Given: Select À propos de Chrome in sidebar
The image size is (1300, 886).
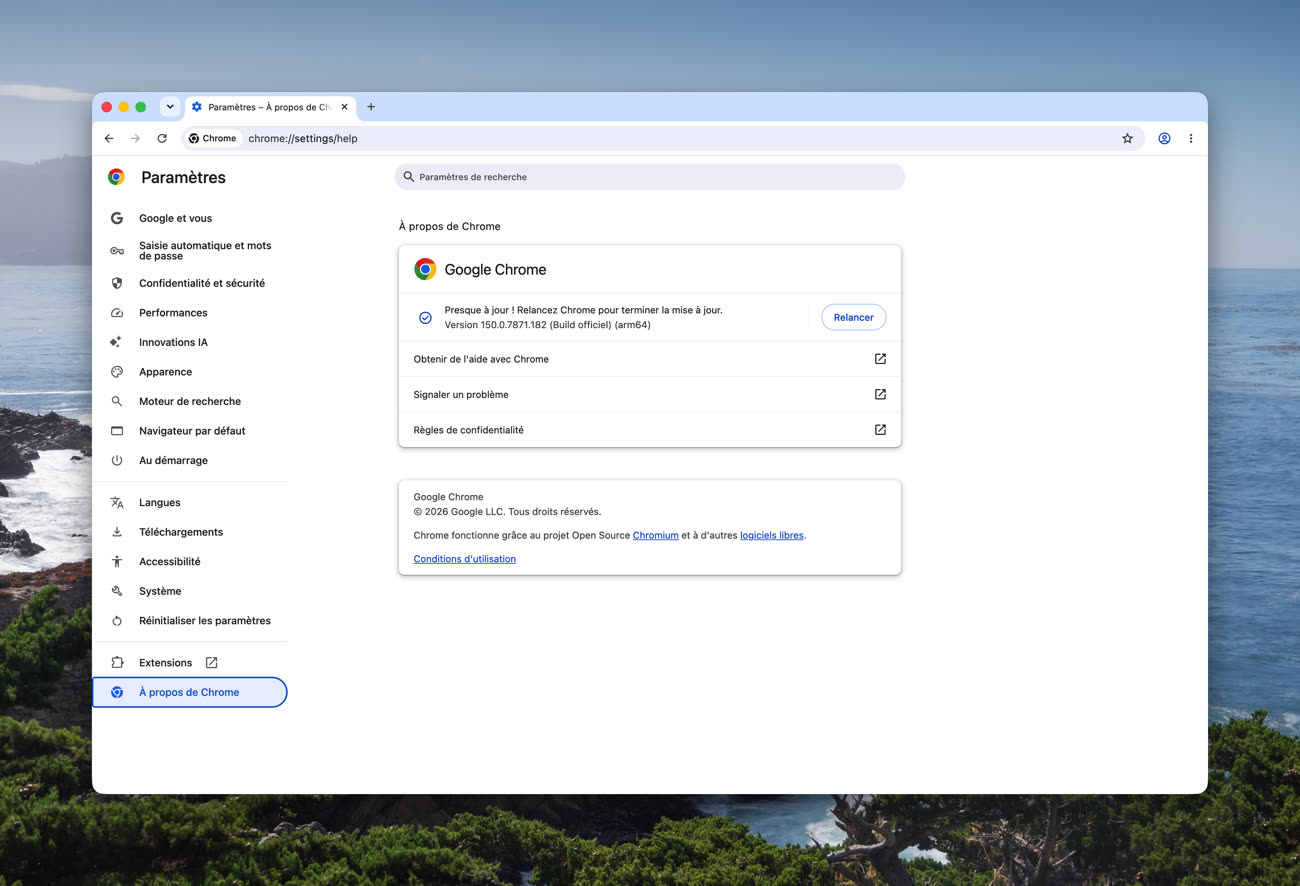Looking at the screenshot, I should pyautogui.click(x=190, y=692).
